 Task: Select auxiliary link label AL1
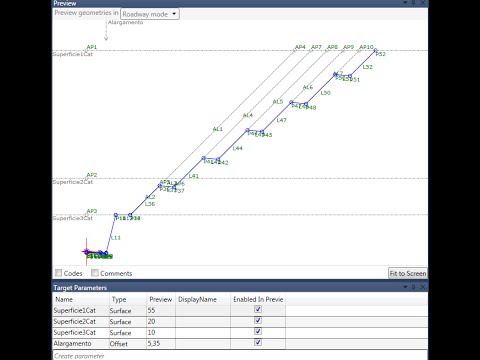pyautogui.click(x=218, y=129)
